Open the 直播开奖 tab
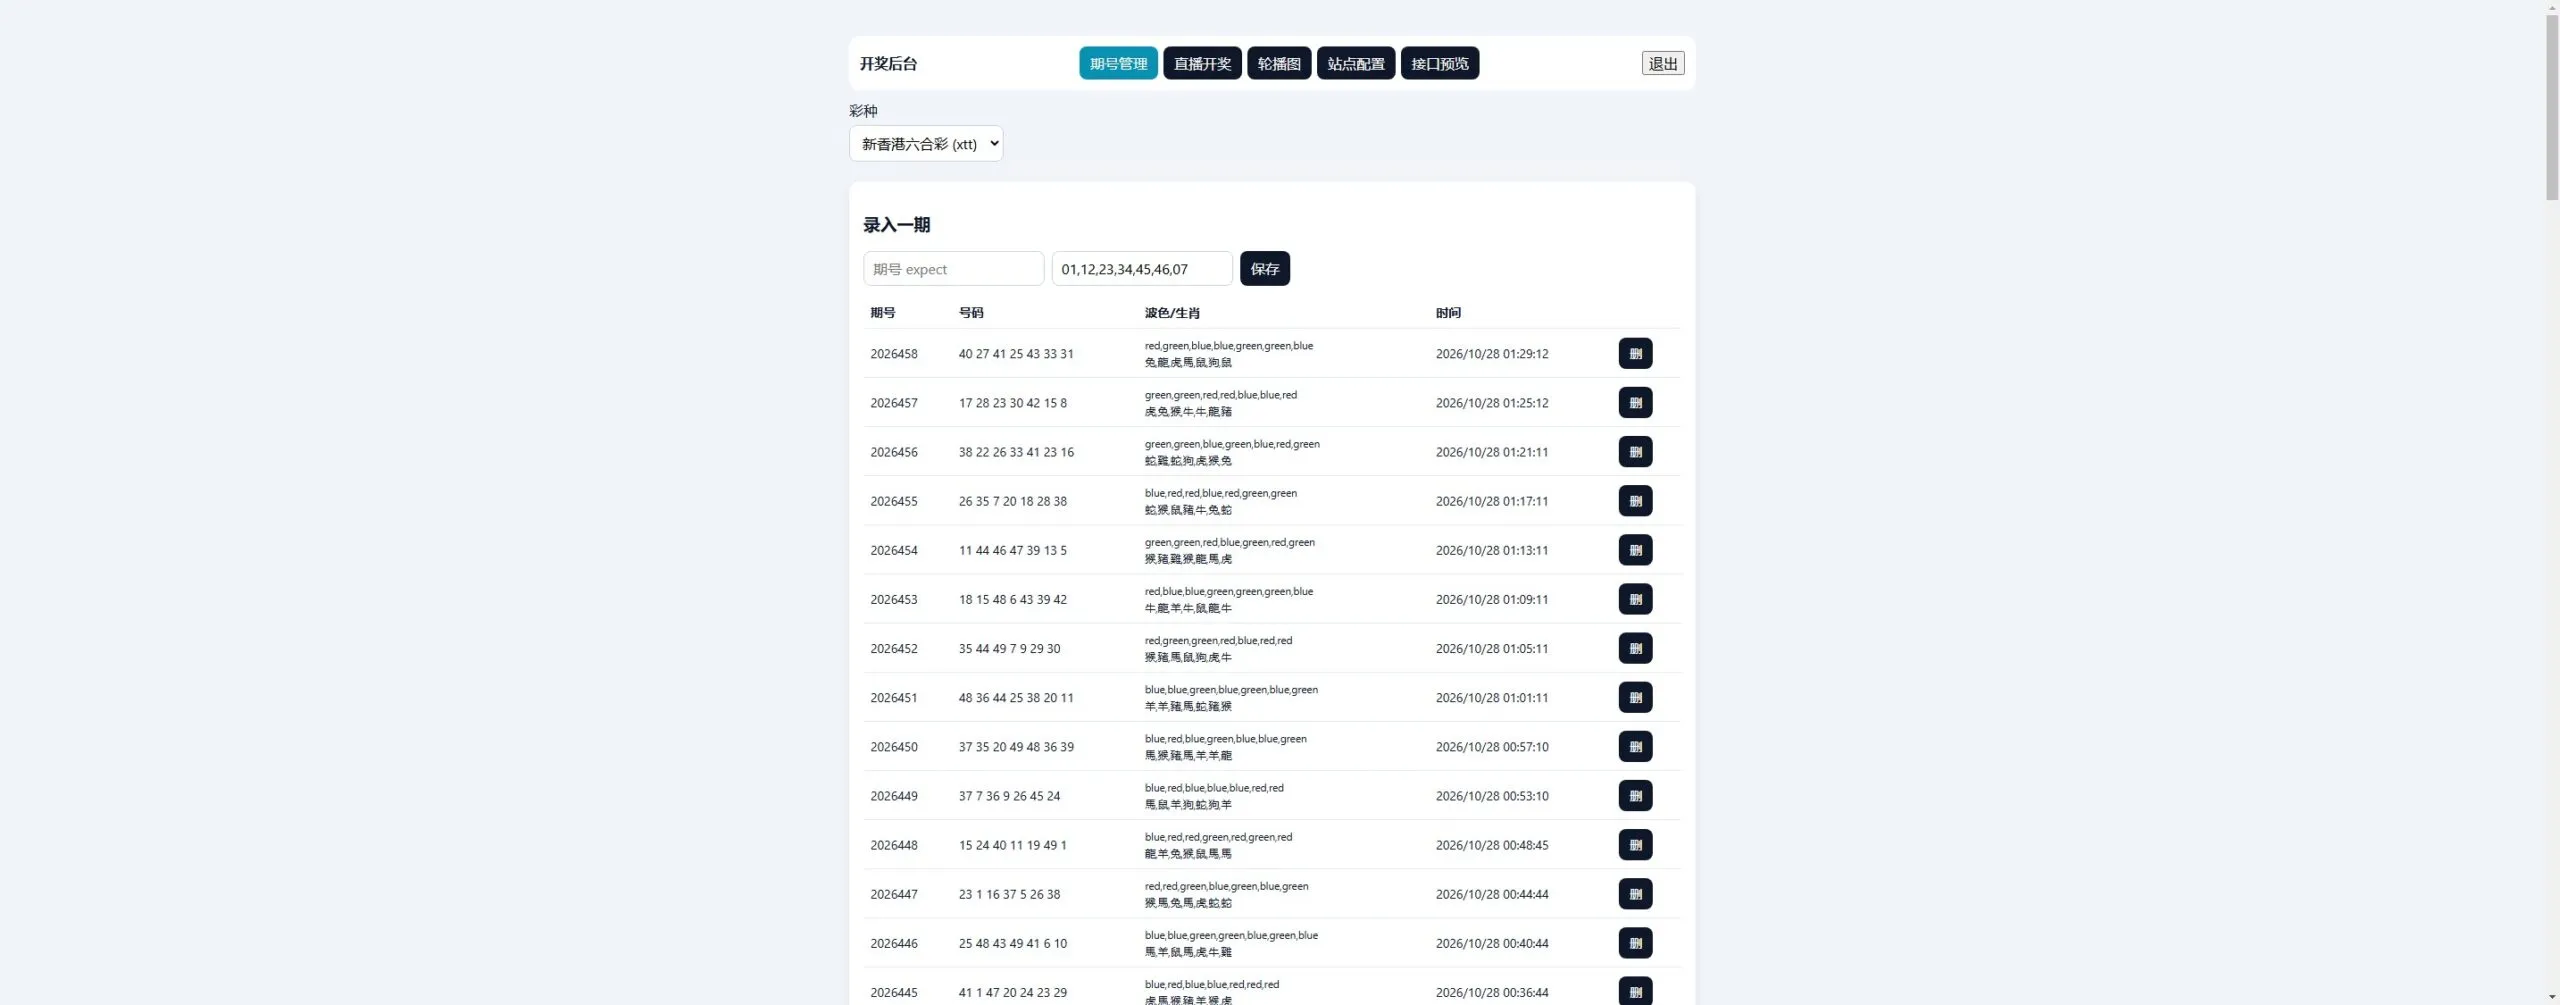Viewport: 2560px width, 1005px height. tap(1202, 63)
